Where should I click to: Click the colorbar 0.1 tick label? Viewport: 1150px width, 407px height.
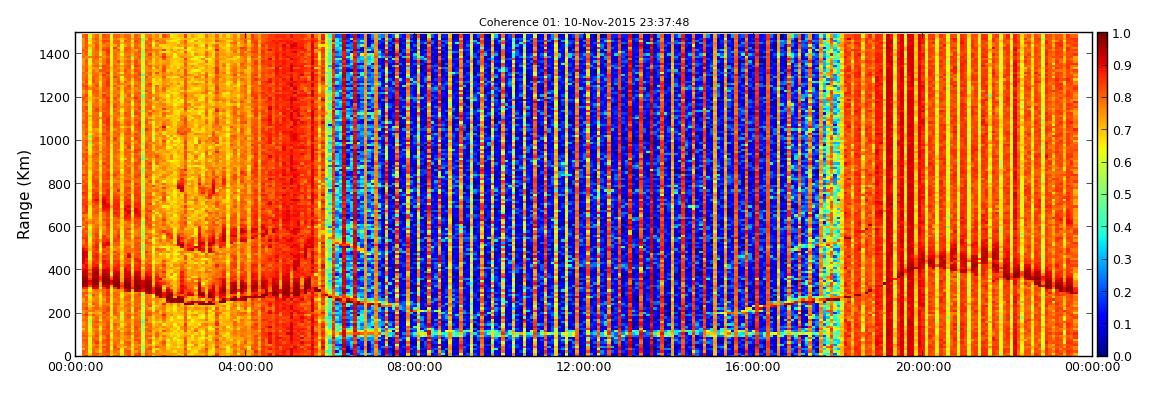1123,324
